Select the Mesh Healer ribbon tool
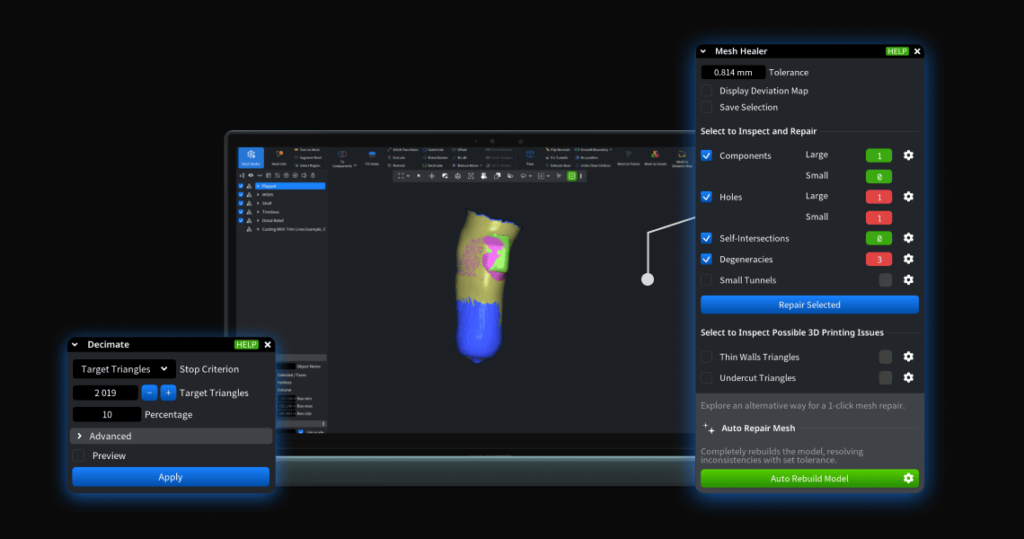1024x539 pixels. pos(251,157)
